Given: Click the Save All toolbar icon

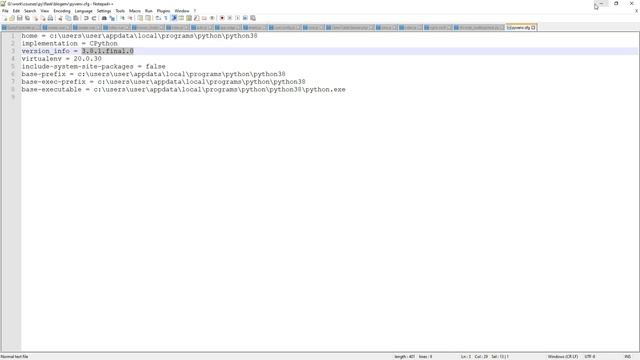Looking at the screenshot, I should point(27,18).
